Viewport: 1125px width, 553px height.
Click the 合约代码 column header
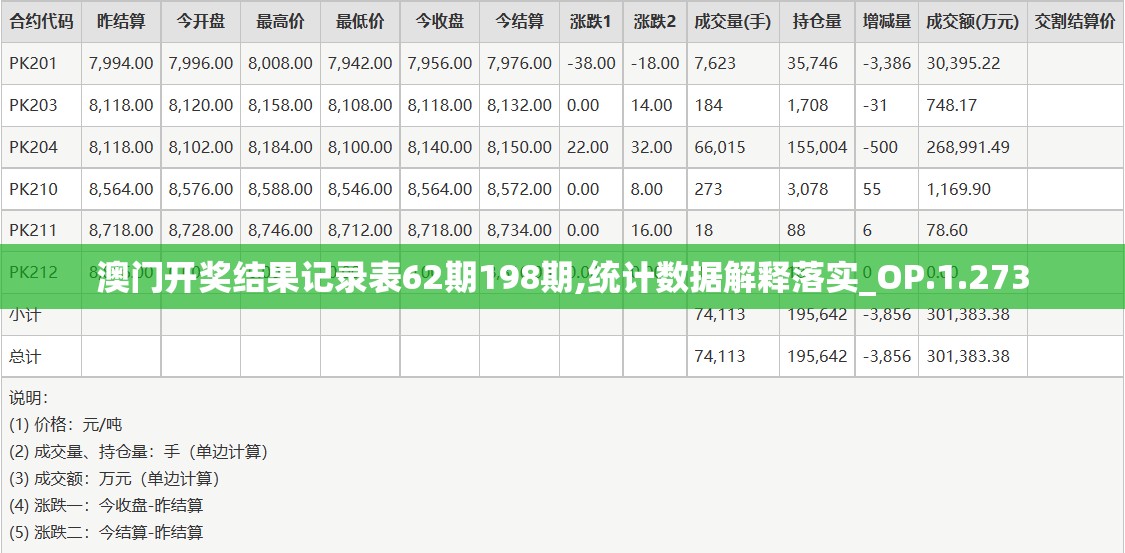[41, 22]
